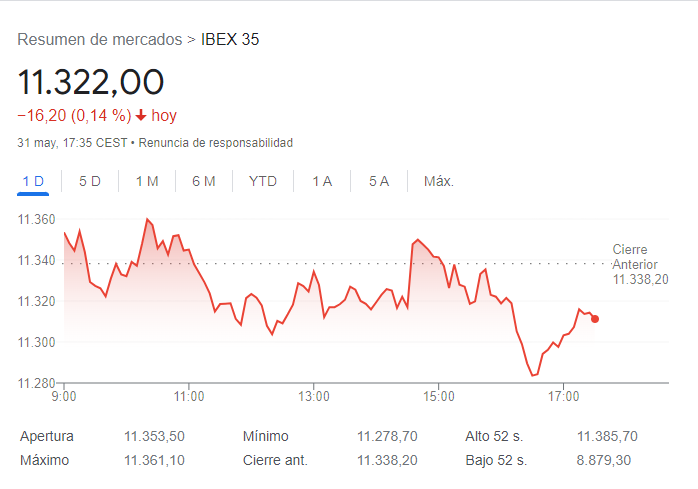The height and width of the screenshot is (489, 698).
Task: Click the "Renuncia de responsabilidad" link
Action: click(x=215, y=143)
